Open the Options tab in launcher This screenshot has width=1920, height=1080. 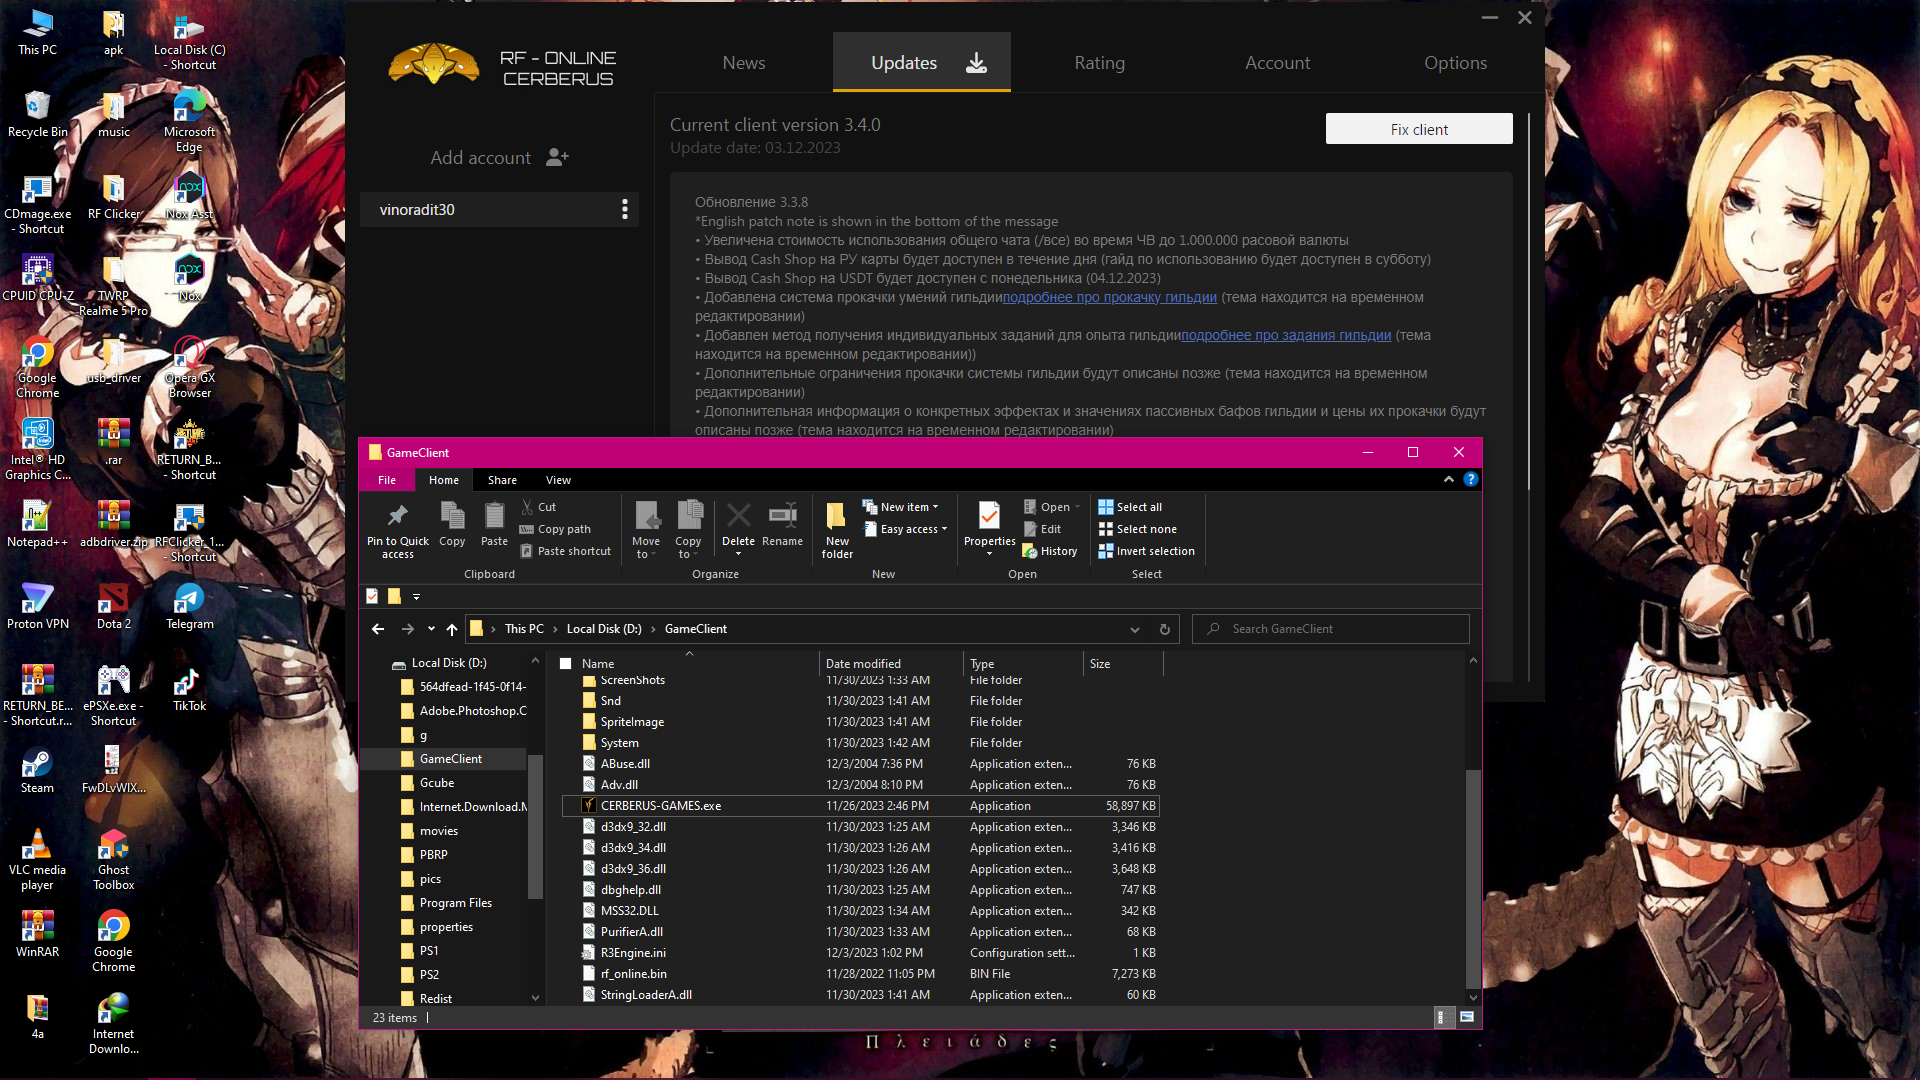click(x=1455, y=63)
